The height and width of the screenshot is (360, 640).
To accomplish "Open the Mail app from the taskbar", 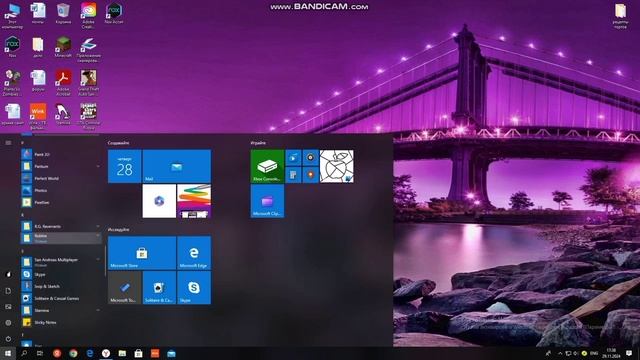I will 171,353.
